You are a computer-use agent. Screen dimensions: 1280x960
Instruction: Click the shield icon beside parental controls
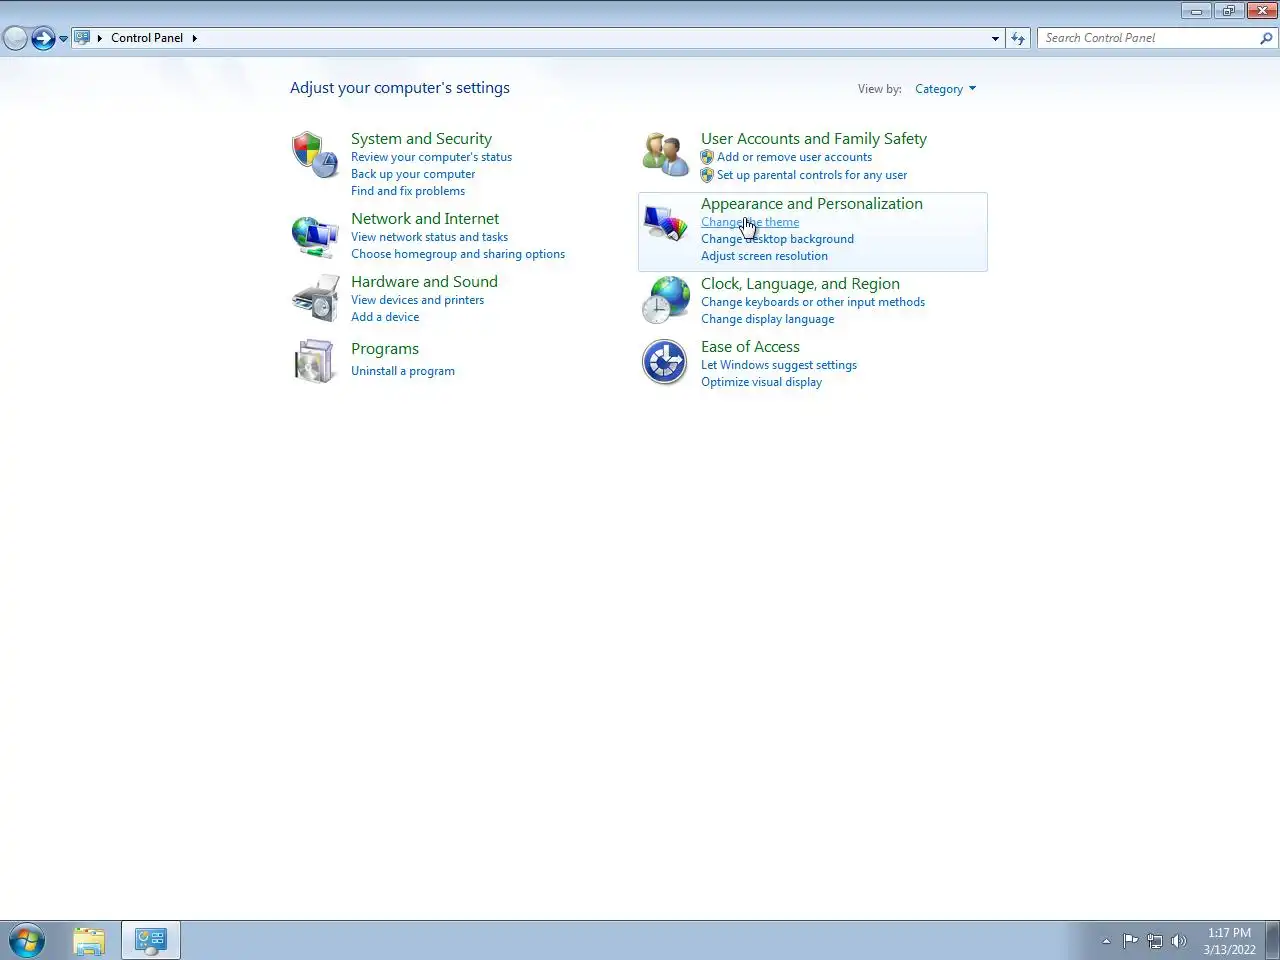click(707, 175)
